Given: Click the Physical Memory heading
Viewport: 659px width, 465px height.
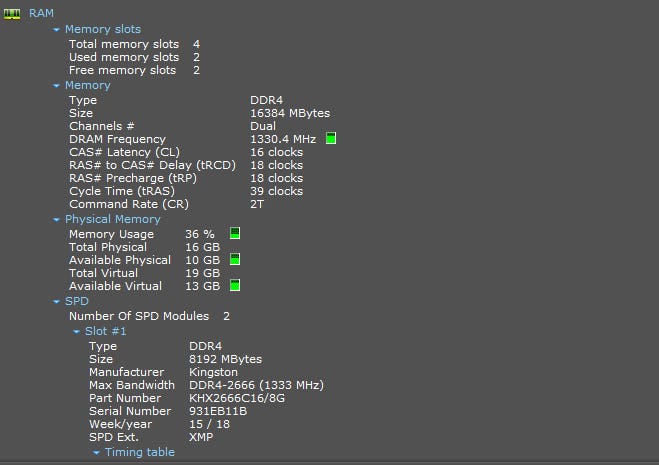Looking at the screenshot, I should point(113,219).
